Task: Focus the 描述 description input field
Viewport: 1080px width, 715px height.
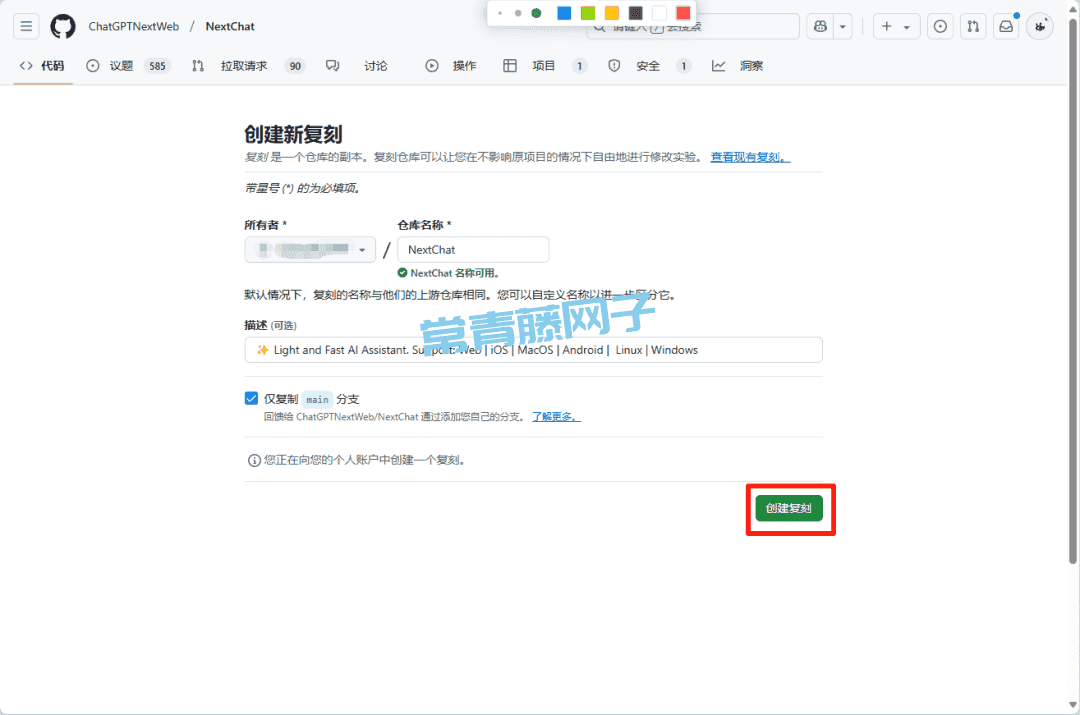Action: click(533, 350)
